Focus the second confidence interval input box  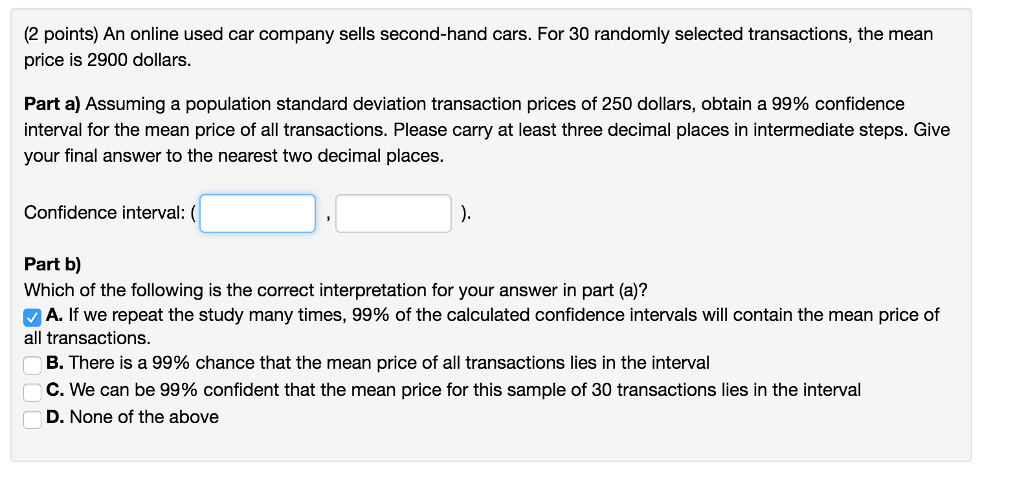coord(393,213)
